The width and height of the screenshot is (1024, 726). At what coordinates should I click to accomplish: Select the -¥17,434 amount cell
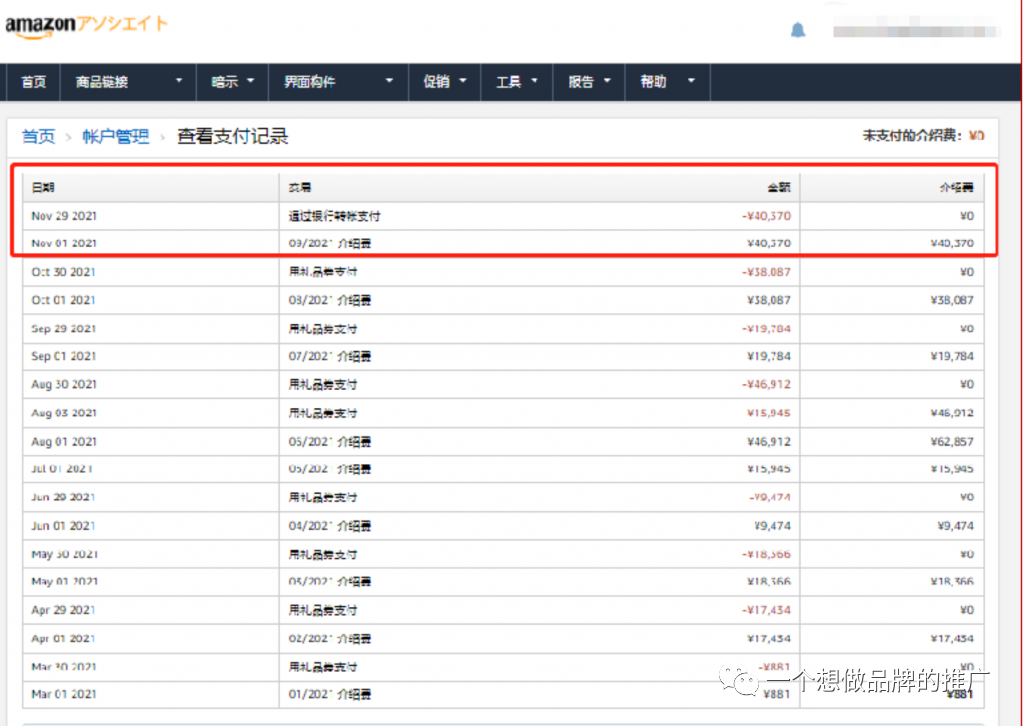(x=766, y=610)
